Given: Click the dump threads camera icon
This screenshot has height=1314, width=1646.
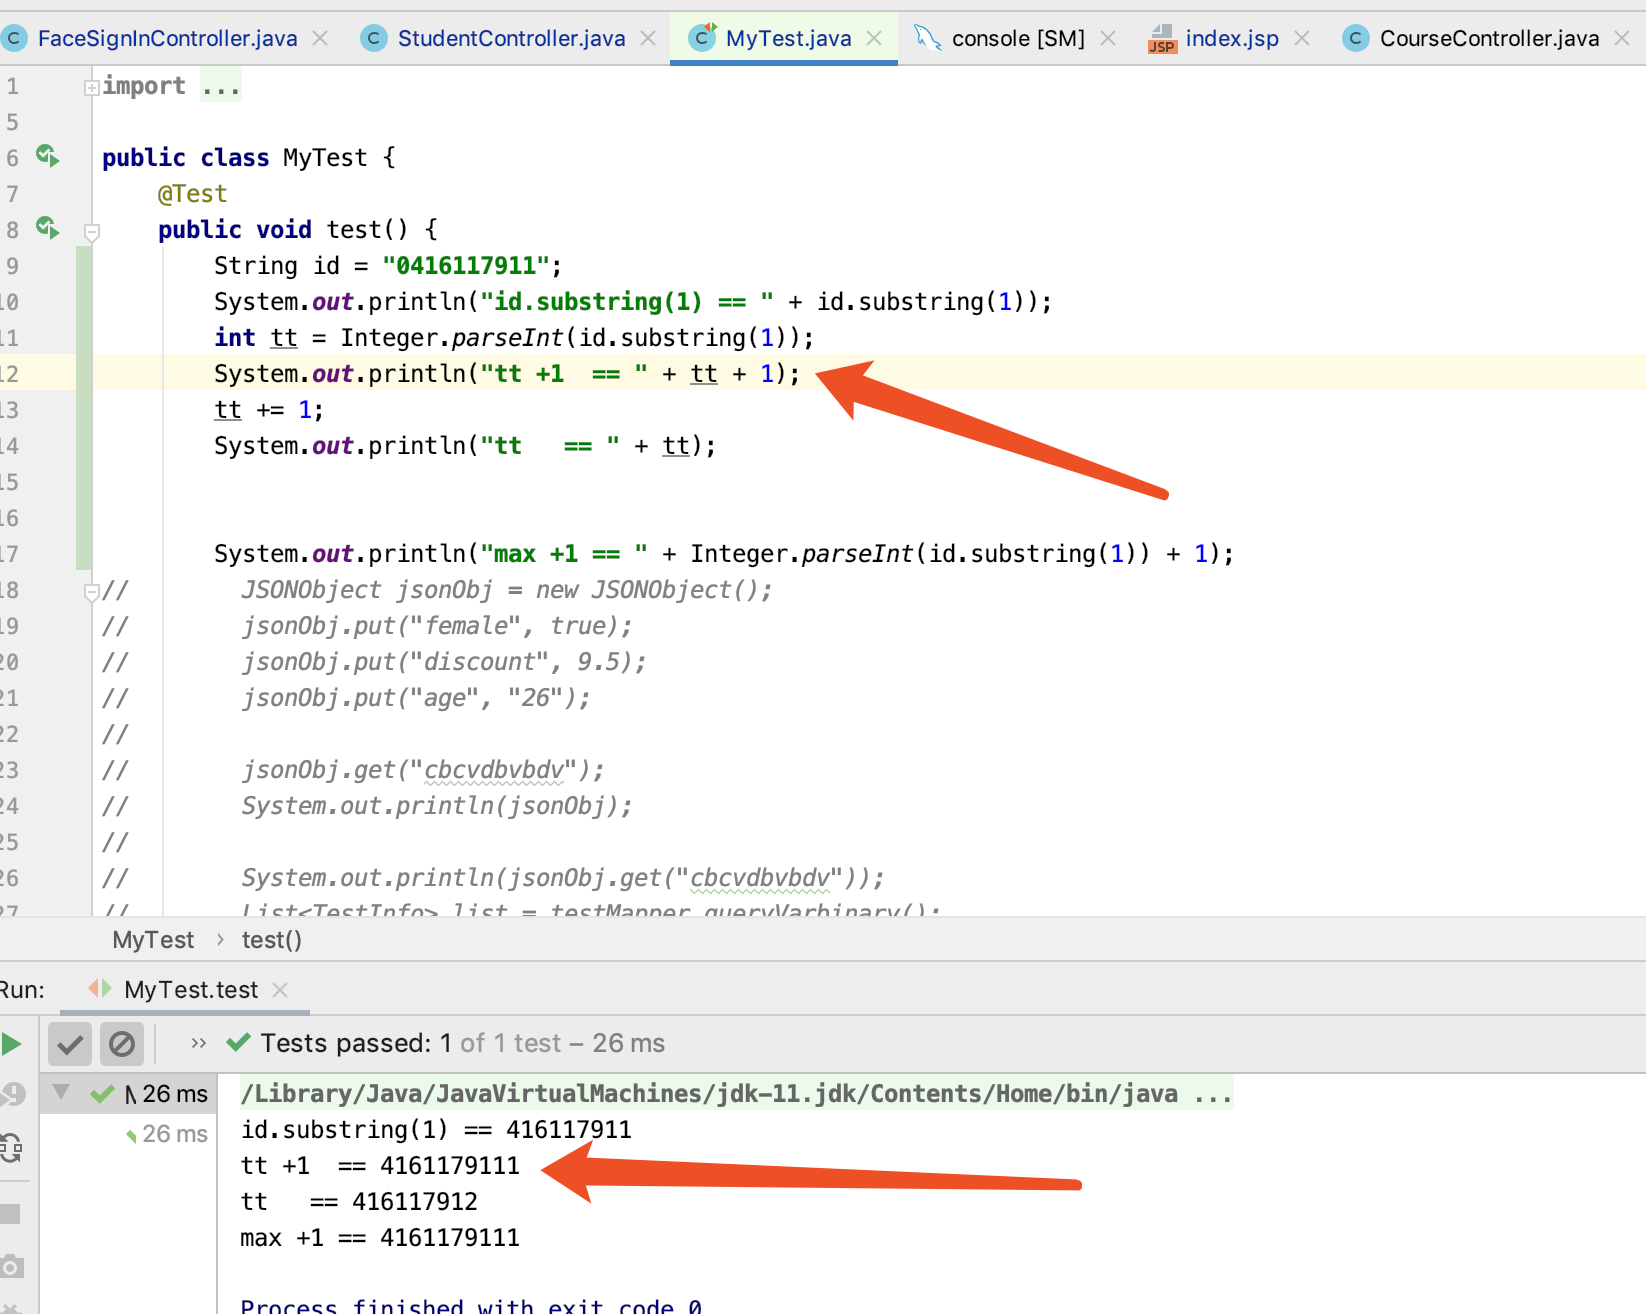Looking at the screenshot, I should pyautogui.click(x=11, y=1267).
